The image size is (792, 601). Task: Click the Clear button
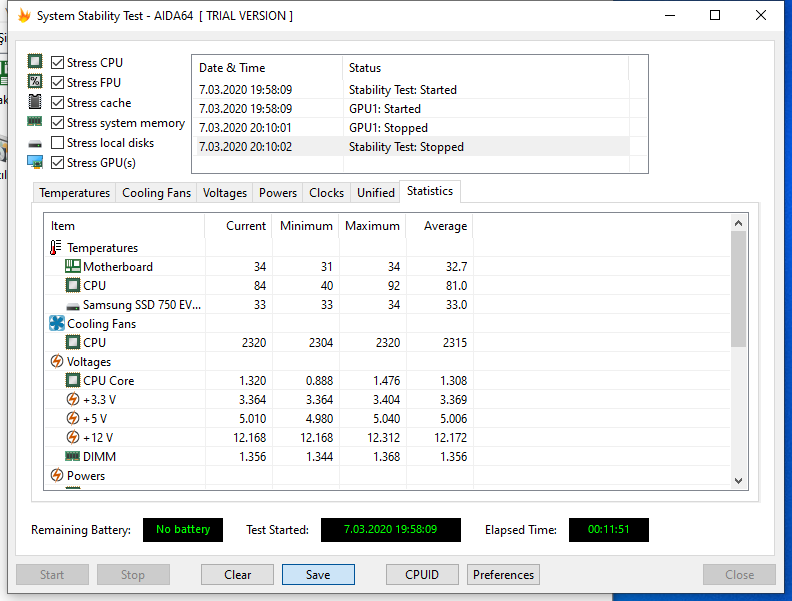click(x=237, y=575)
